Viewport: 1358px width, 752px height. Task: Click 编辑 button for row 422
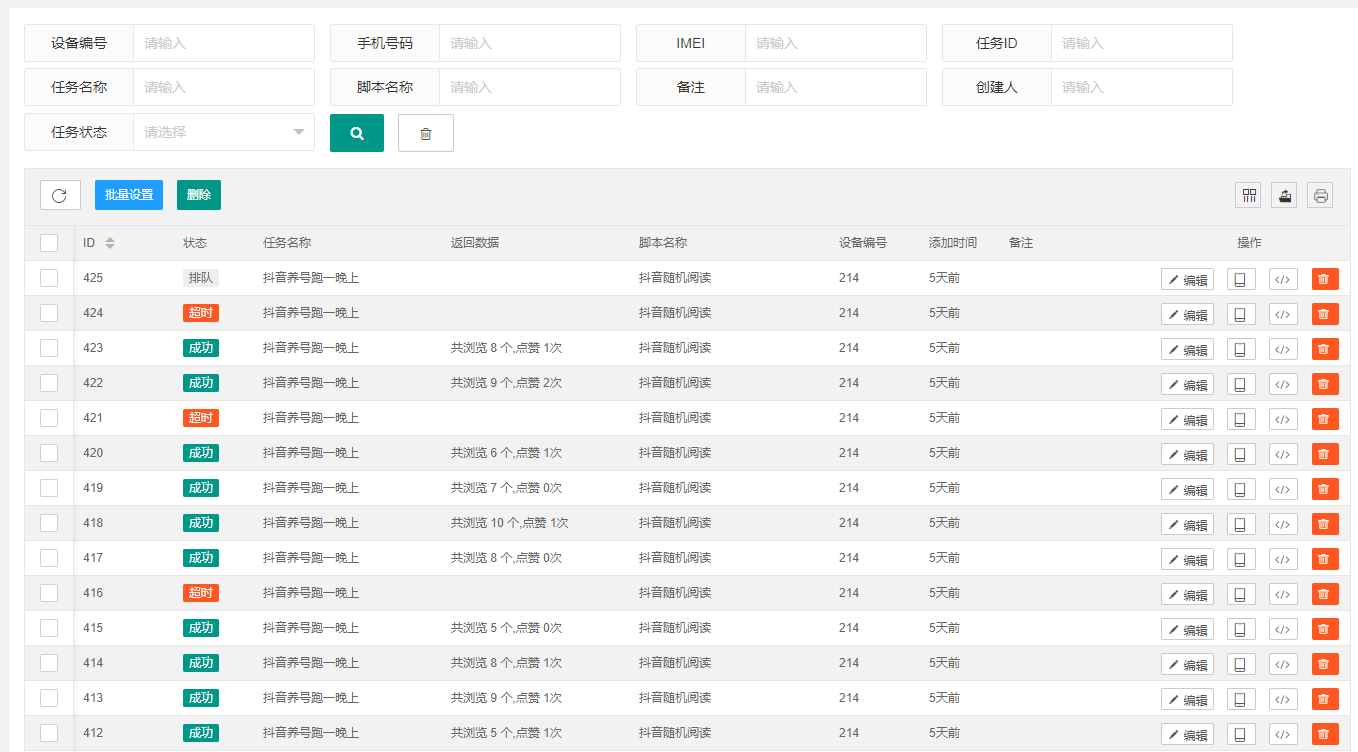(1187, 384)
